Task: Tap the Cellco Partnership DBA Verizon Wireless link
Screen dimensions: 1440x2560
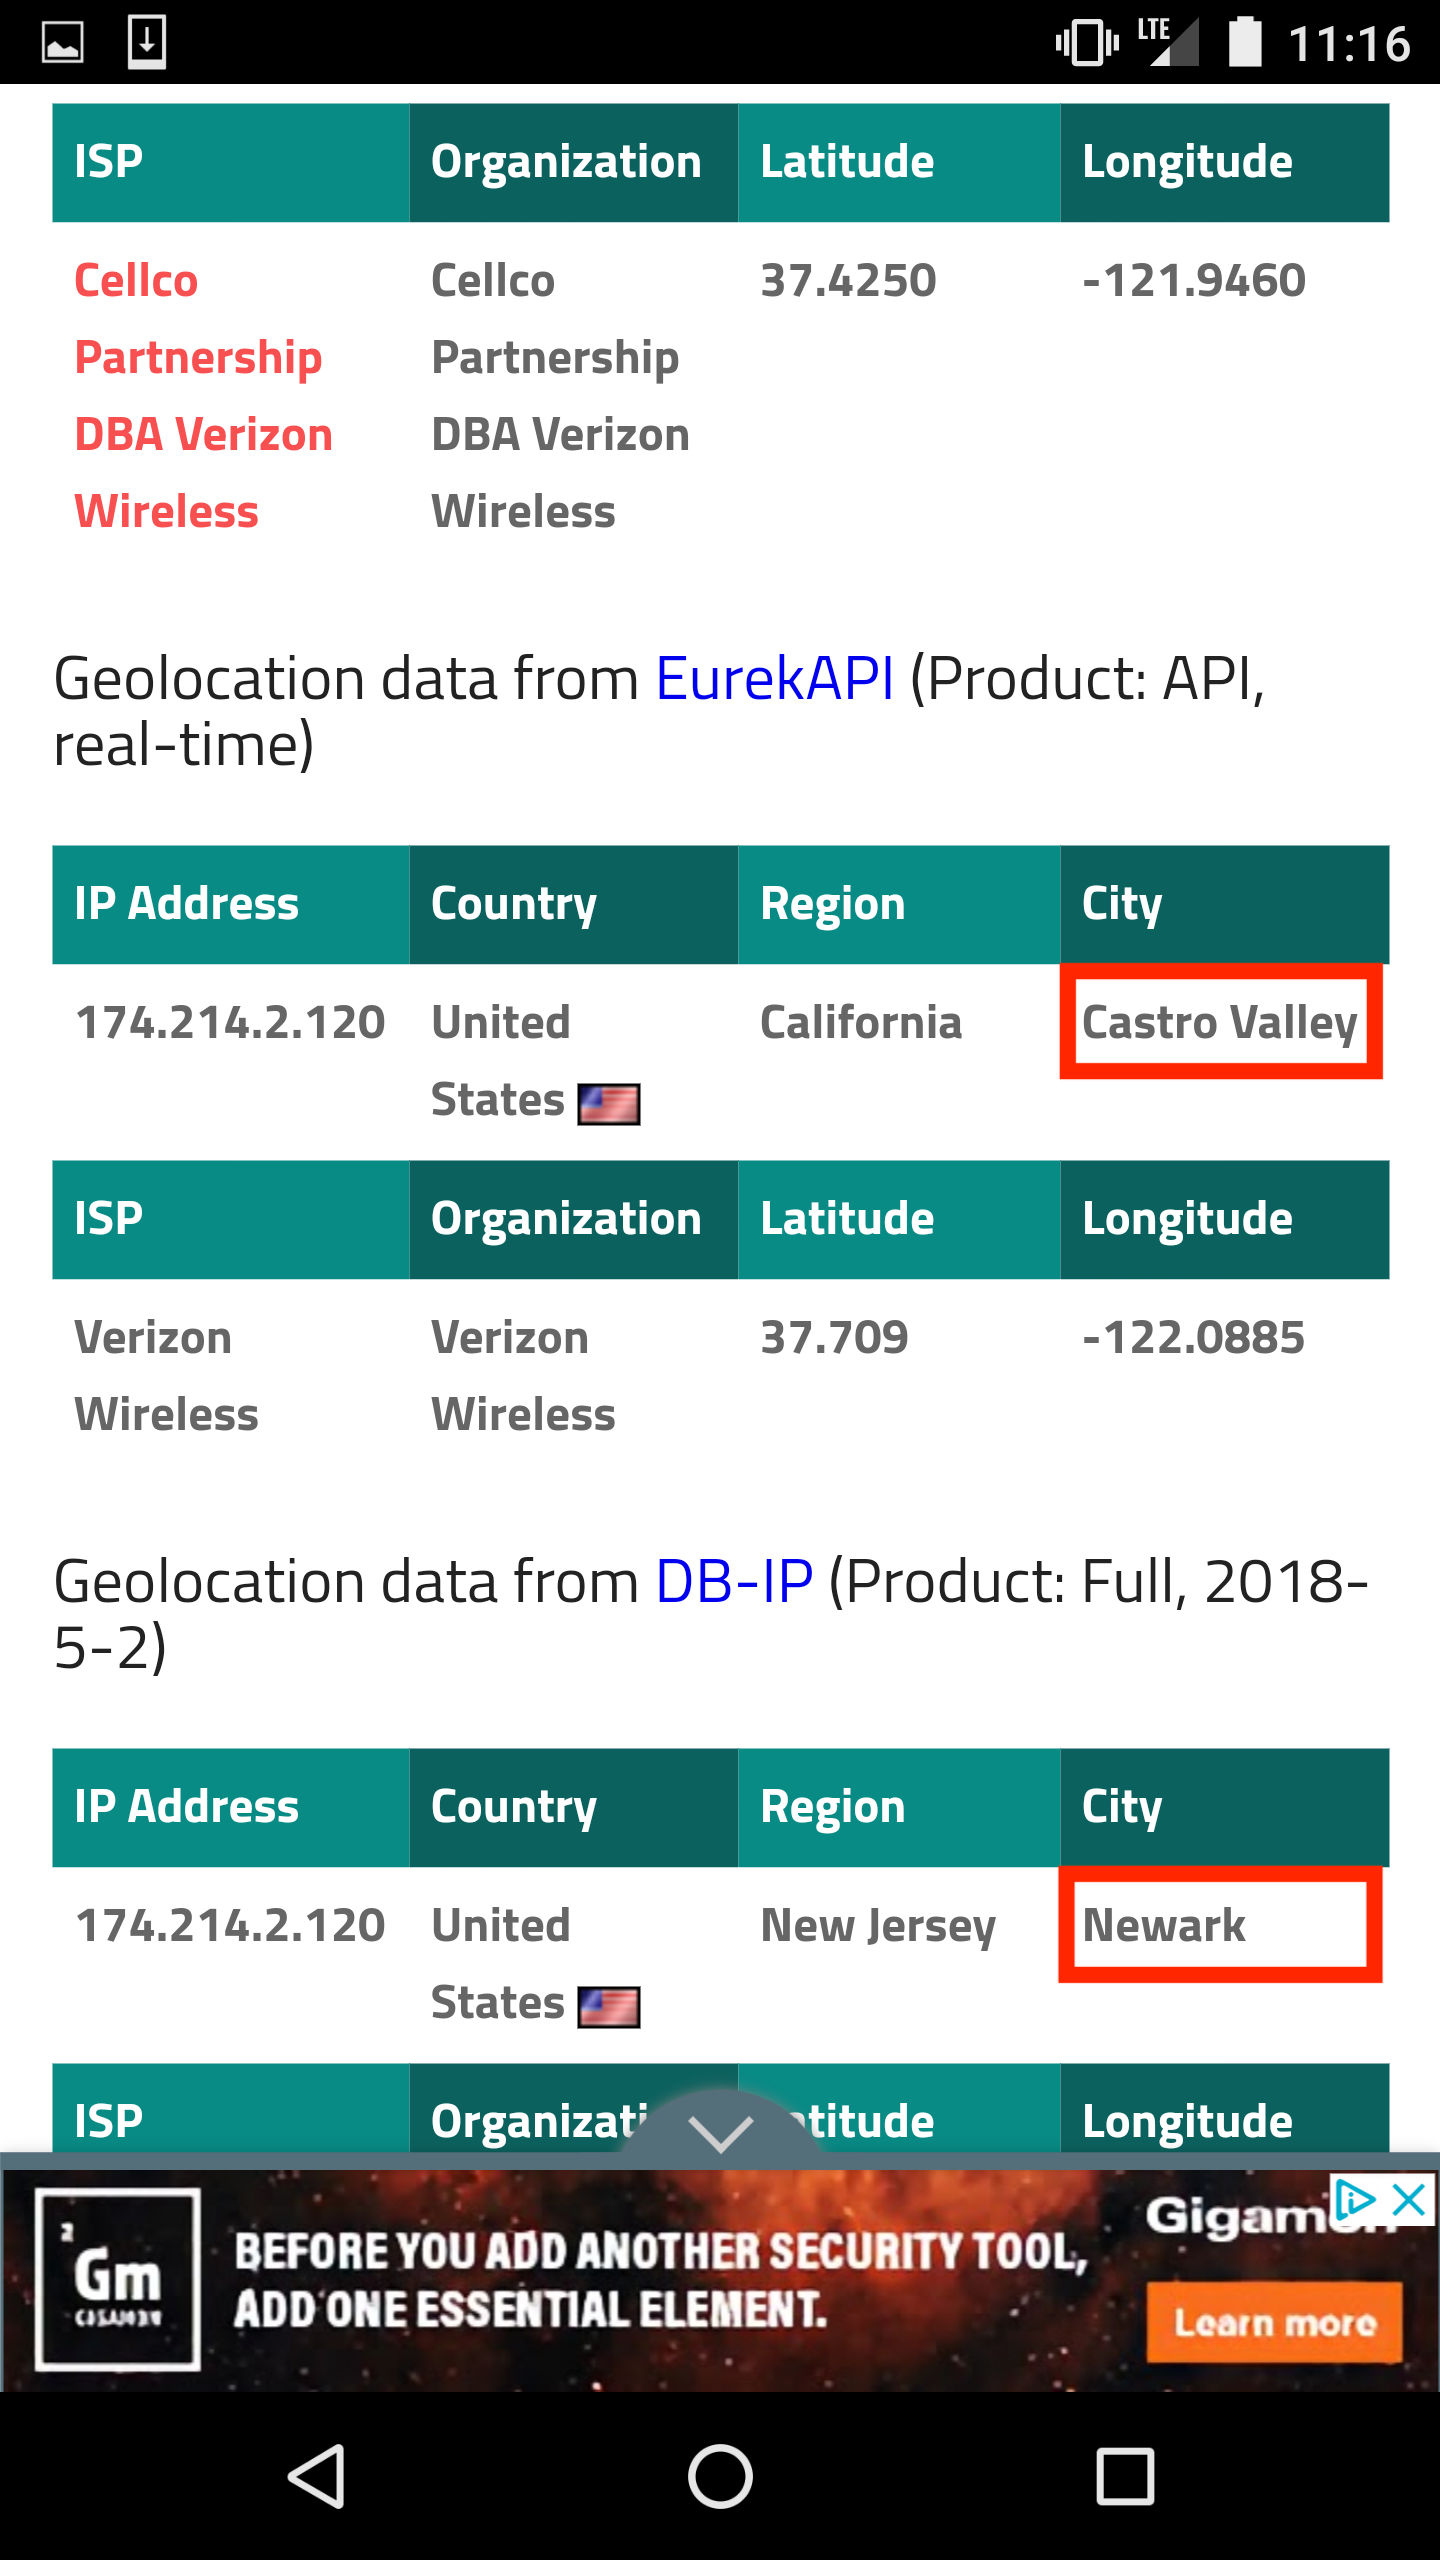Action: coord(203,396)
